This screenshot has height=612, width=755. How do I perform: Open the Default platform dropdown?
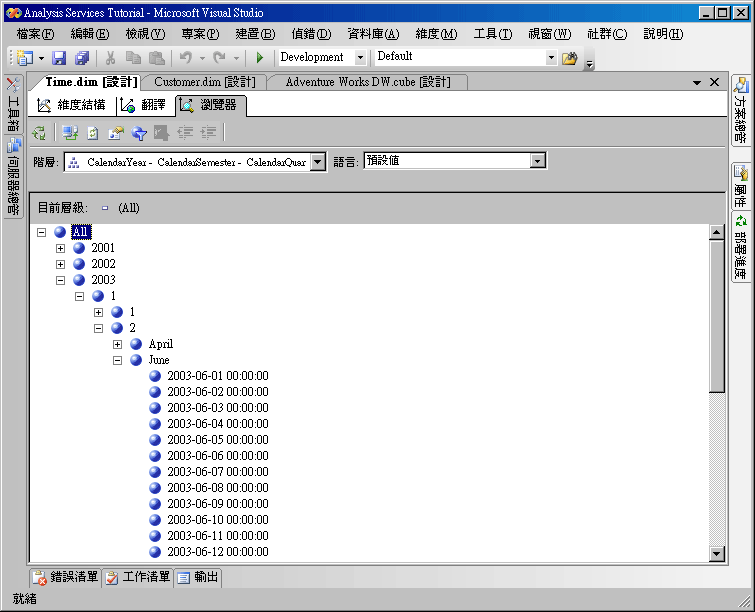point(551,58)
